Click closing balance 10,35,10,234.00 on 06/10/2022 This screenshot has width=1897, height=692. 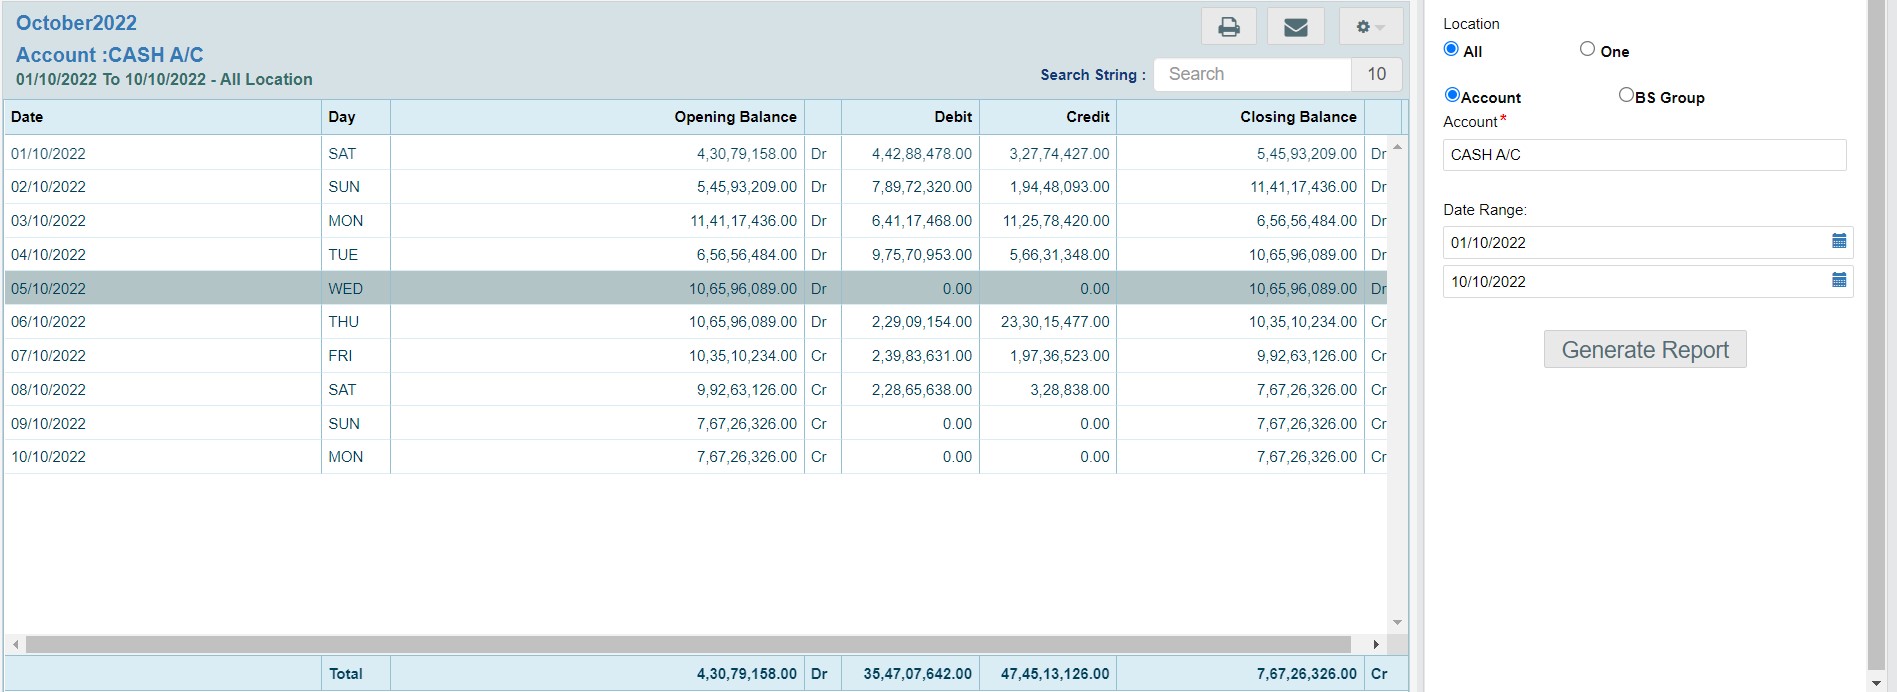(x=1303, y=322)
